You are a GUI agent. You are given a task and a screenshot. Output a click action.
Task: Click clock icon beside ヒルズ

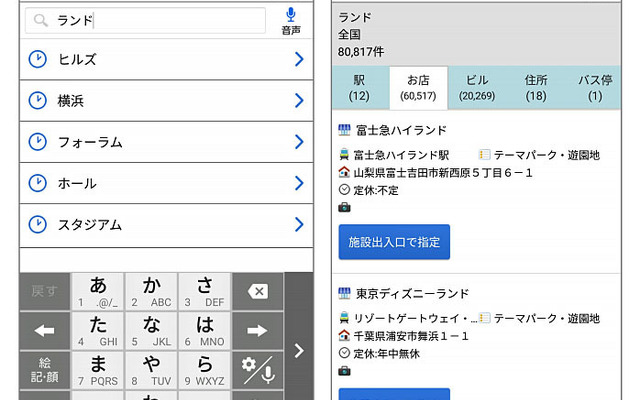tap(38, 59)
